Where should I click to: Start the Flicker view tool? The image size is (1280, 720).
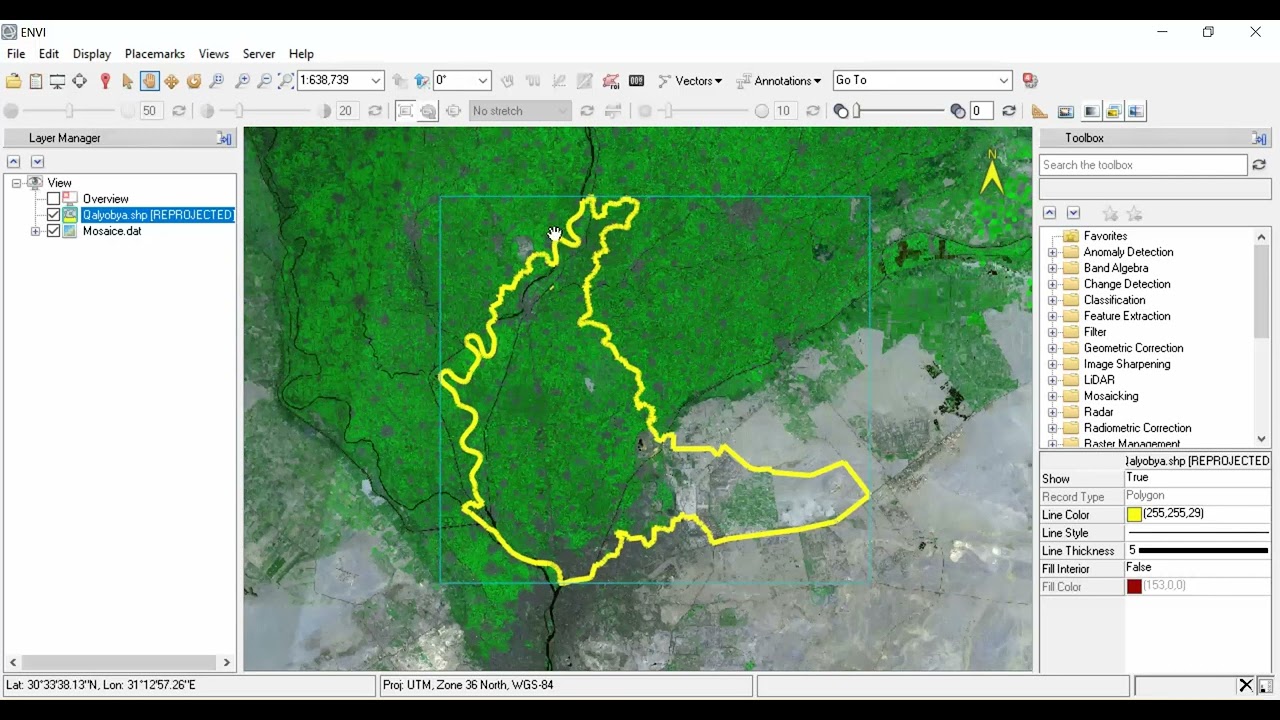1113,111
